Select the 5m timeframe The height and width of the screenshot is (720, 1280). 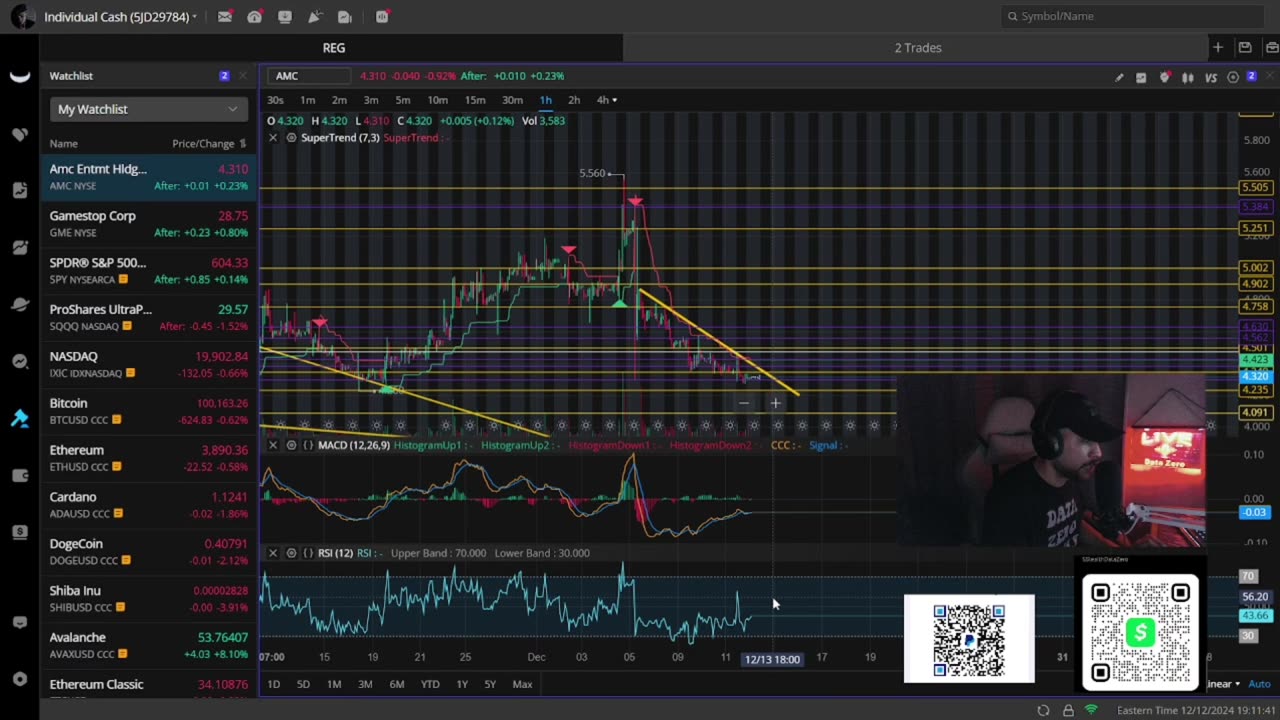click(x=402, y=100)
